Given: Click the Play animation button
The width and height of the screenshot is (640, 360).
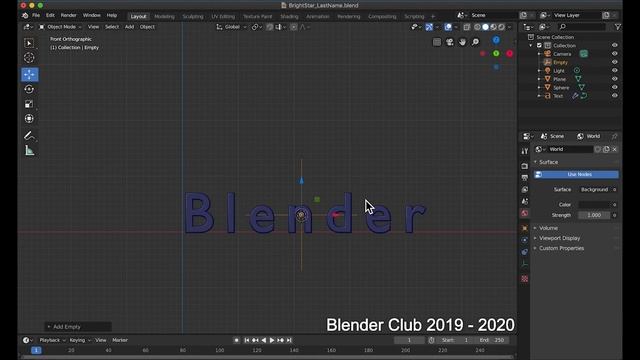Looking at the screenshot, I should tap(272, 340).
